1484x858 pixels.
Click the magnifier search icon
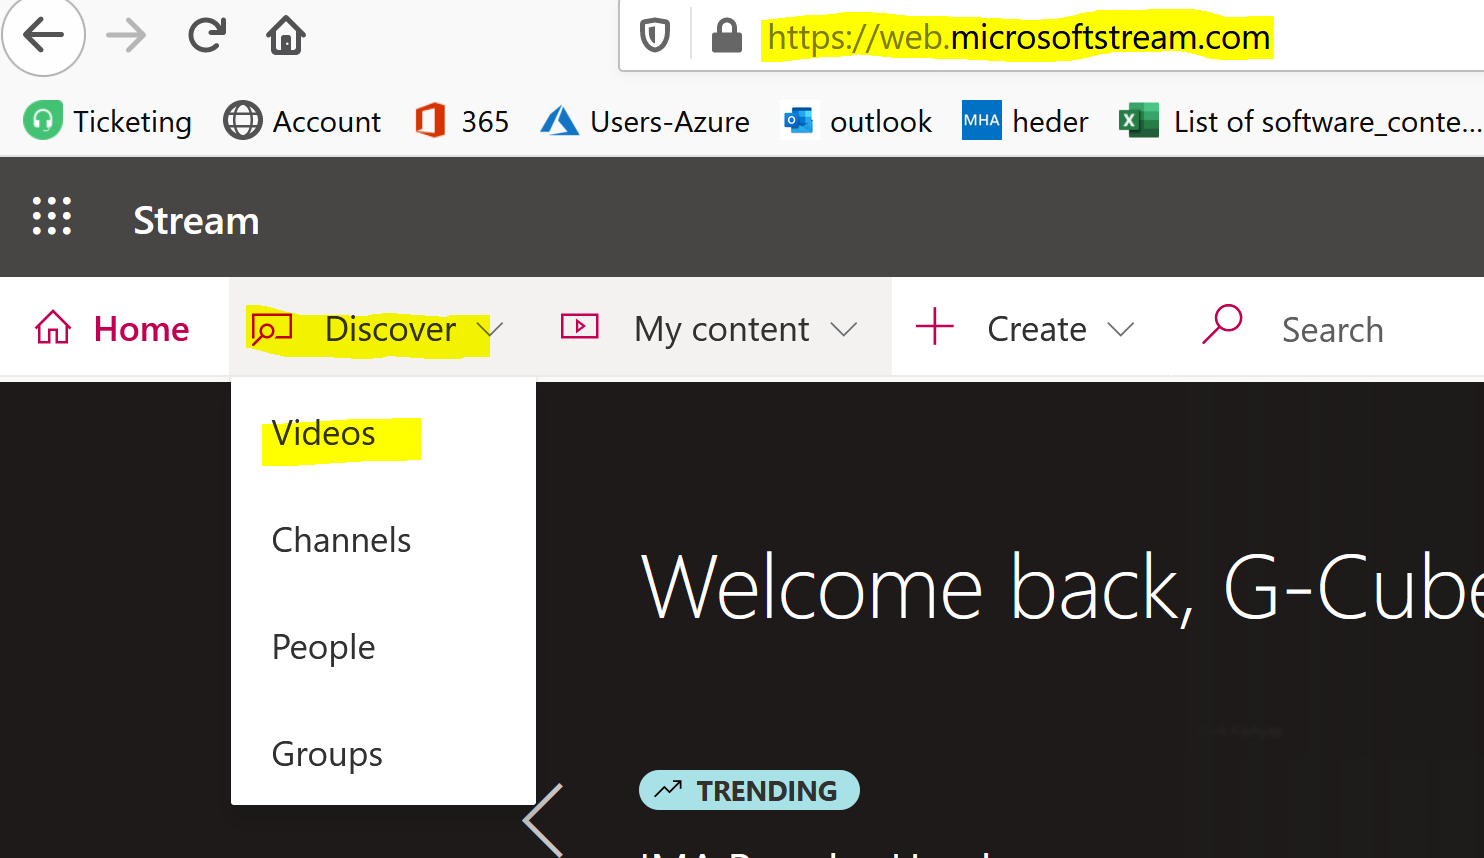(x=1222, y=325)
